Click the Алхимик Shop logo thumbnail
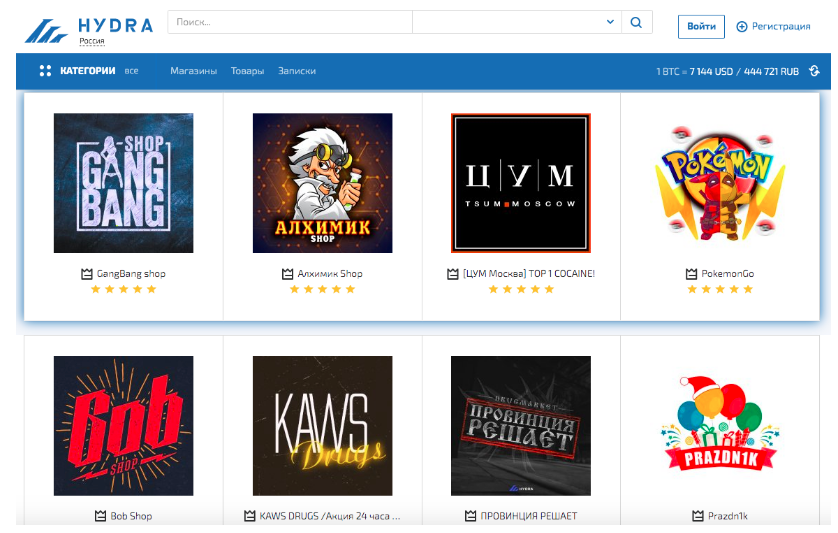The image size is (838, 533). coord(322,182)
